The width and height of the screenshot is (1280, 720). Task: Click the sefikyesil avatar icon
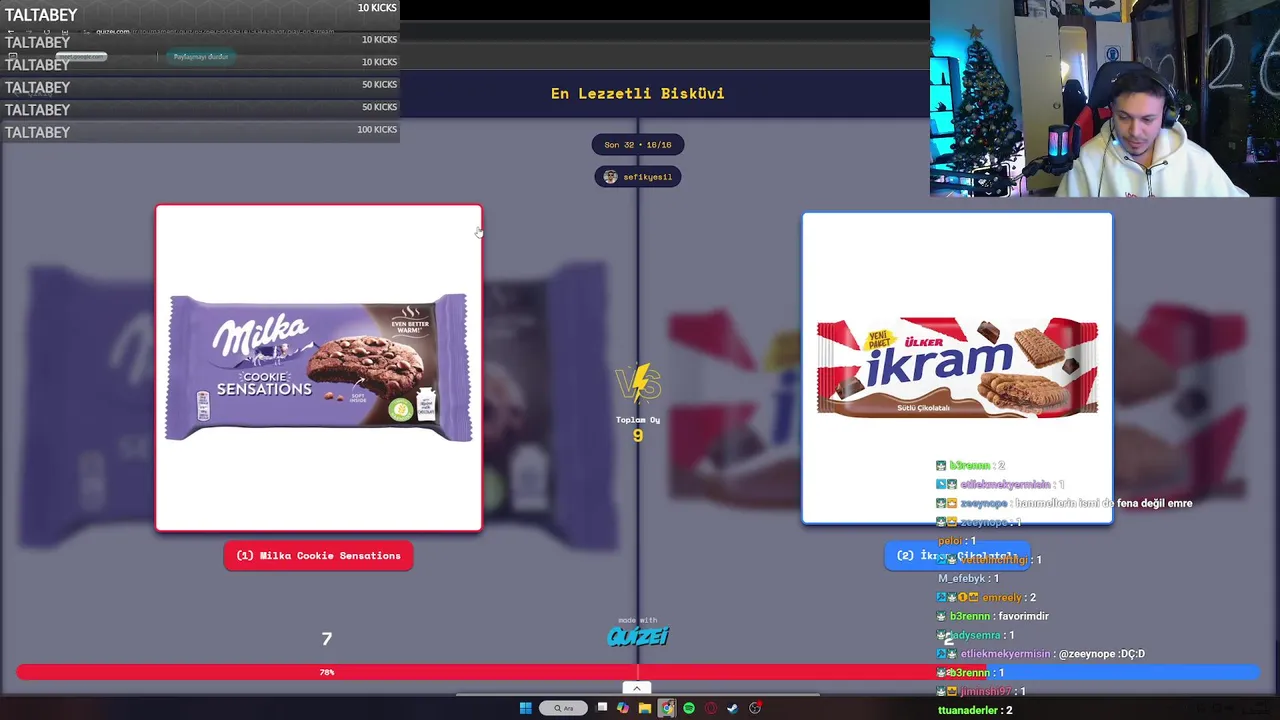click(610, 177)
